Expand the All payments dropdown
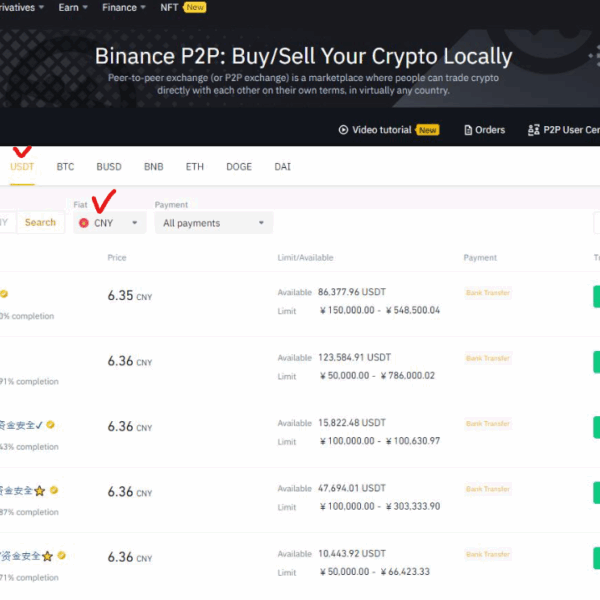Viewport: 600px width, 600px height. click(214, 223)
